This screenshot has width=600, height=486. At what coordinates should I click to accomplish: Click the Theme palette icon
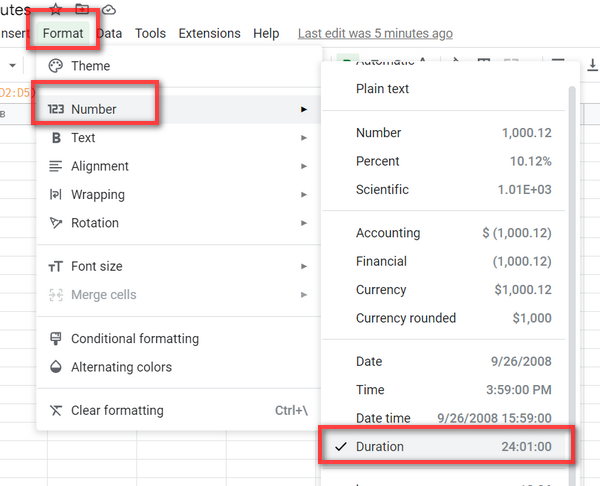coord(55,66)
